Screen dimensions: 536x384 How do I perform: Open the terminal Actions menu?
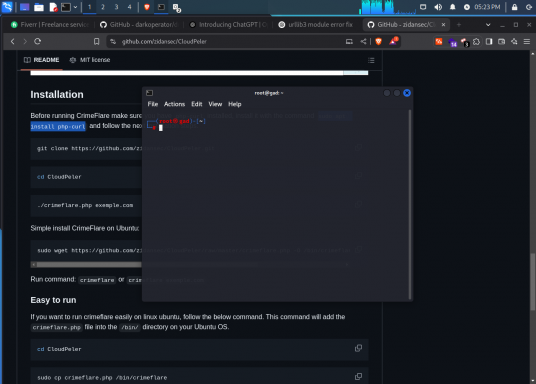[174, 104]
